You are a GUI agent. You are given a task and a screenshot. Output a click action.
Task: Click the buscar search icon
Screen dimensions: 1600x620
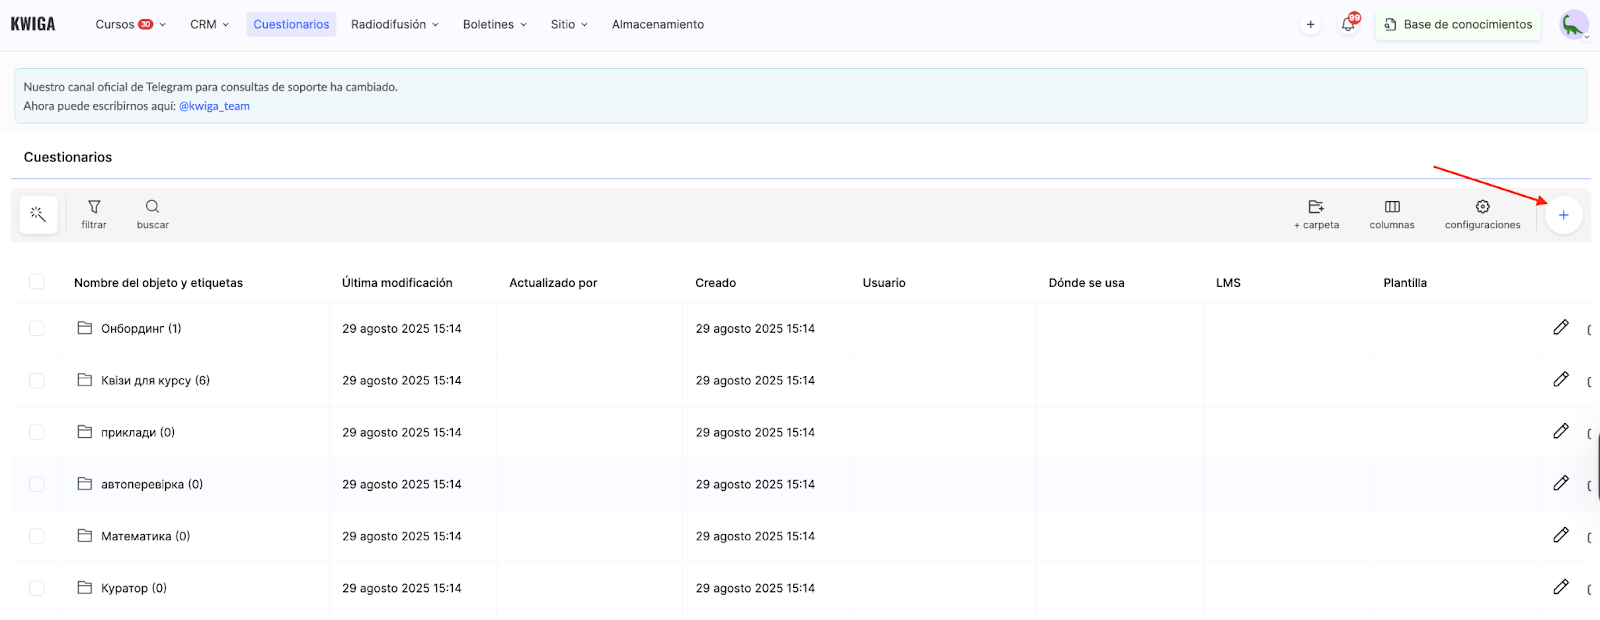pos(152,214)
